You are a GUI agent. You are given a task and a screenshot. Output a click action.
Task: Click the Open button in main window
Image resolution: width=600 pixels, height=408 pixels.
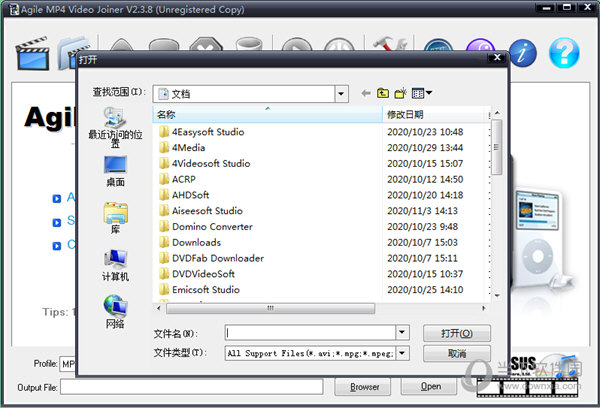[x=430, y=387]
